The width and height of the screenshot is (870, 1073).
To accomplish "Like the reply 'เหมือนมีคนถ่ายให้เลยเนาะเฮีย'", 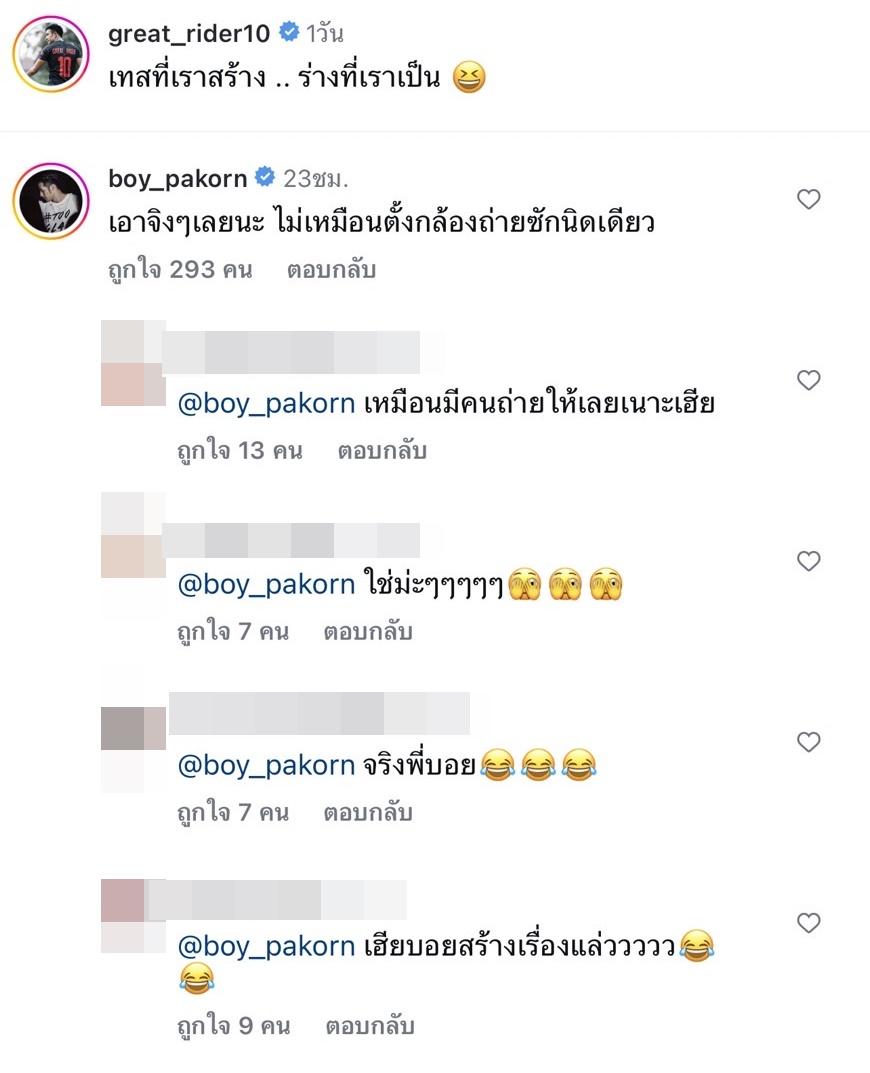I will pos(808,380).
